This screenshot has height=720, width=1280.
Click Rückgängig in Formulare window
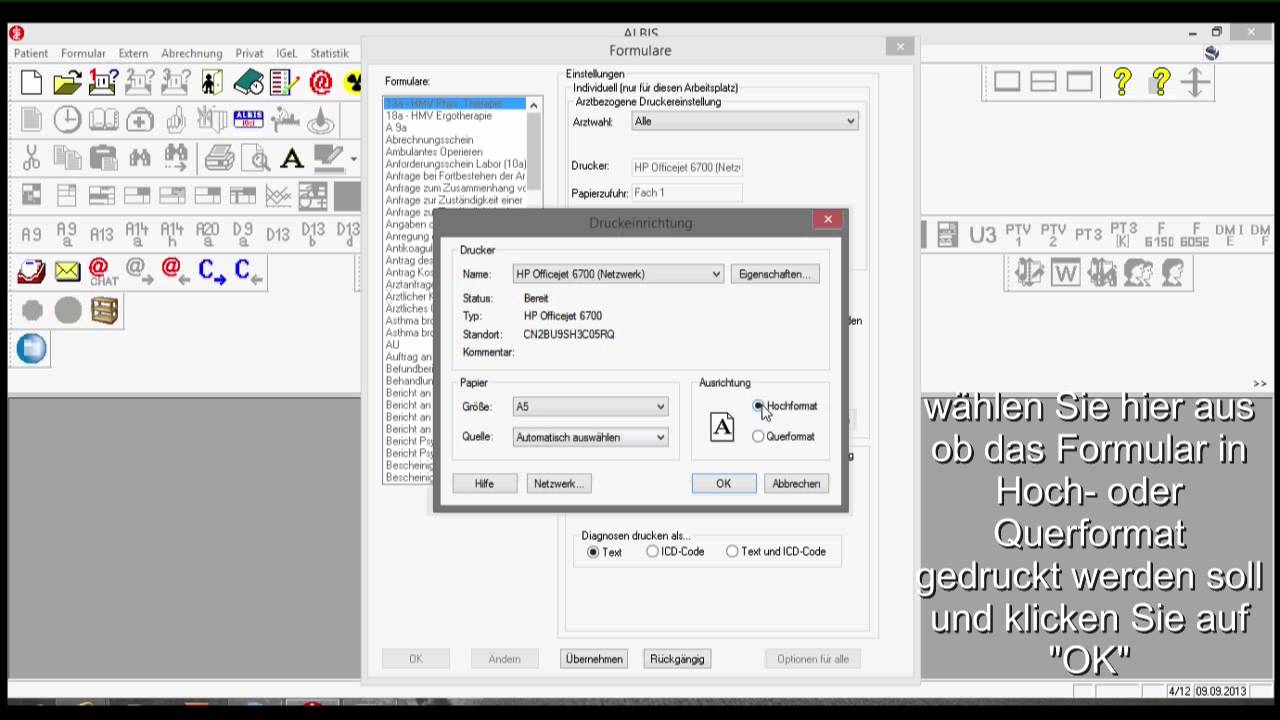coord(677,659)
